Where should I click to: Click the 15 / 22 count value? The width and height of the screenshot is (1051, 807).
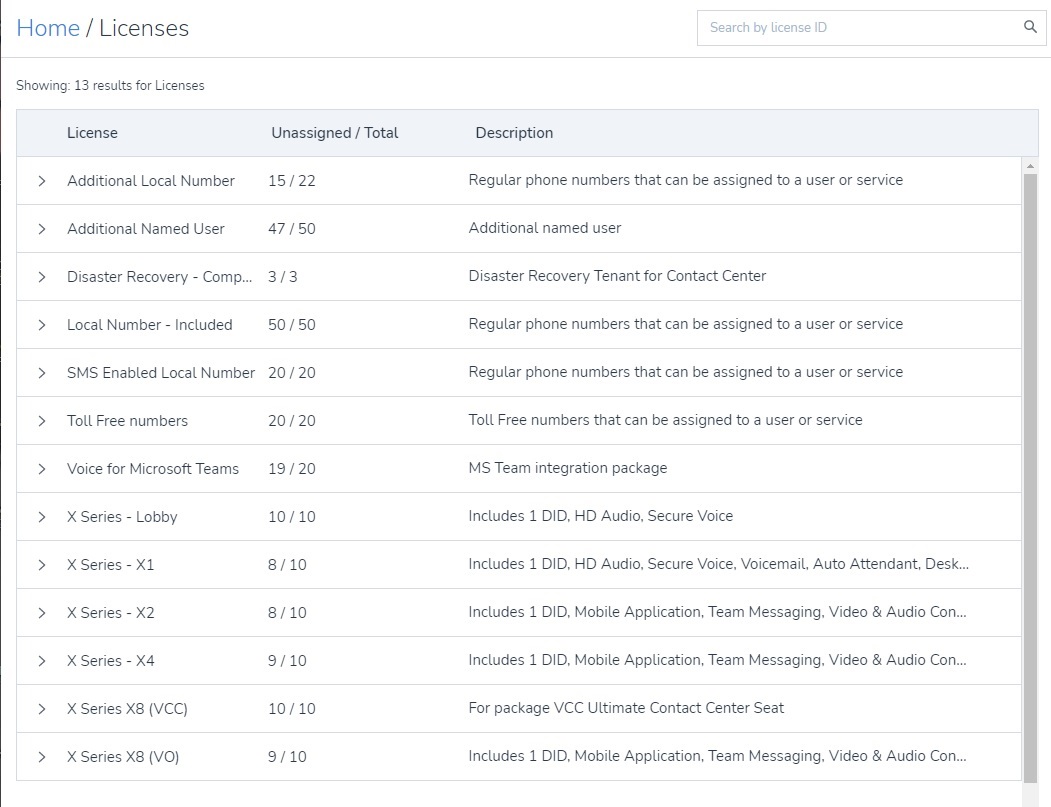(292, 181)
